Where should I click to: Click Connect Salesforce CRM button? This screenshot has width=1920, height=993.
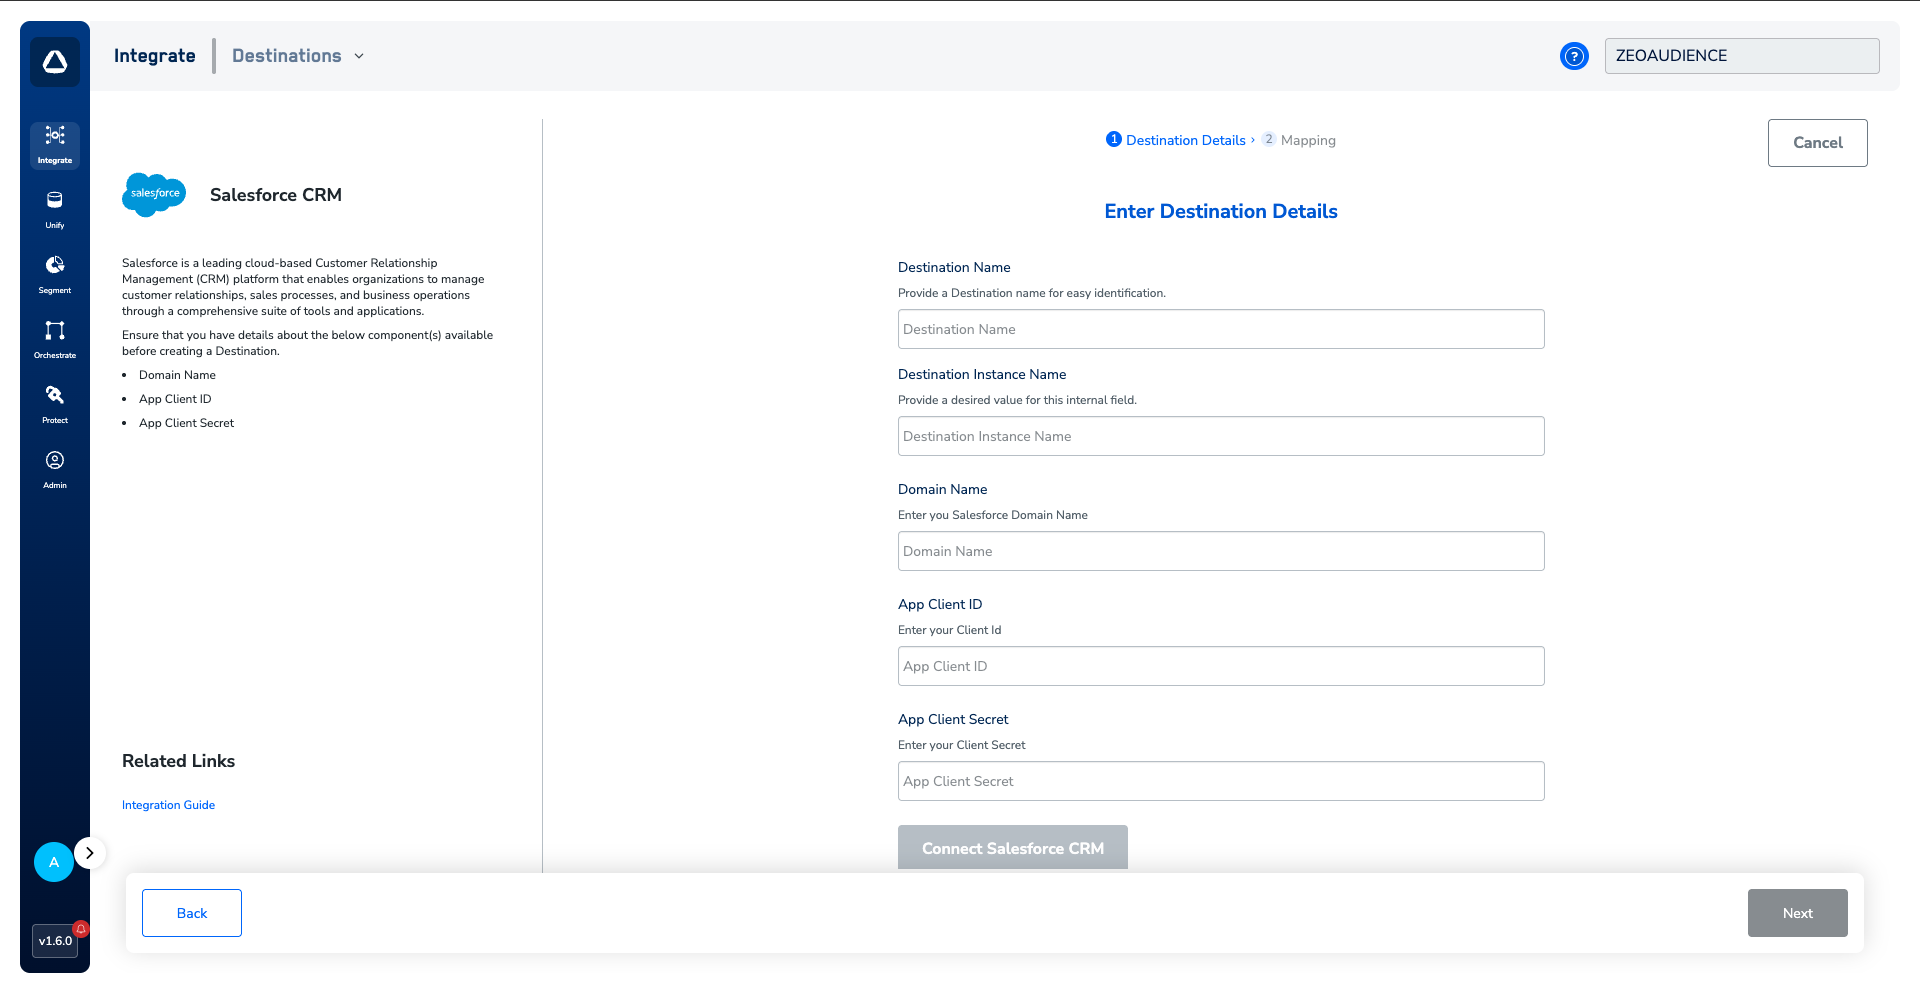1013,848
